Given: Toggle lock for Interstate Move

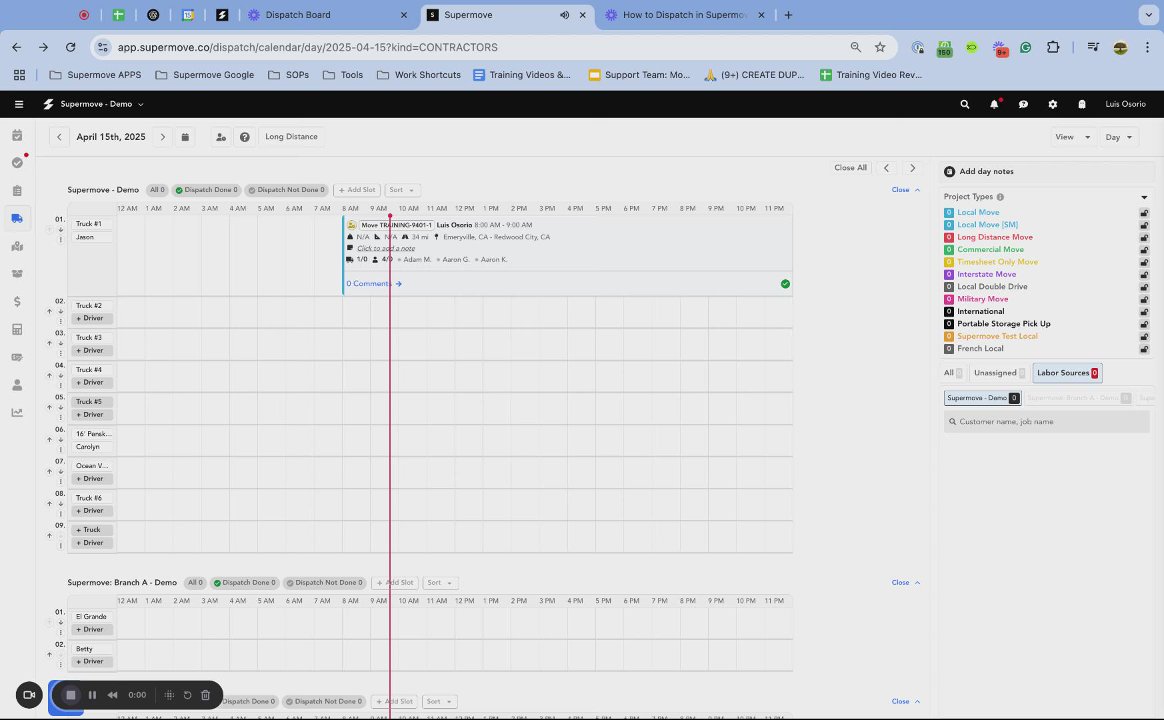Looking at the screenshot, I should pos(1144,275).
